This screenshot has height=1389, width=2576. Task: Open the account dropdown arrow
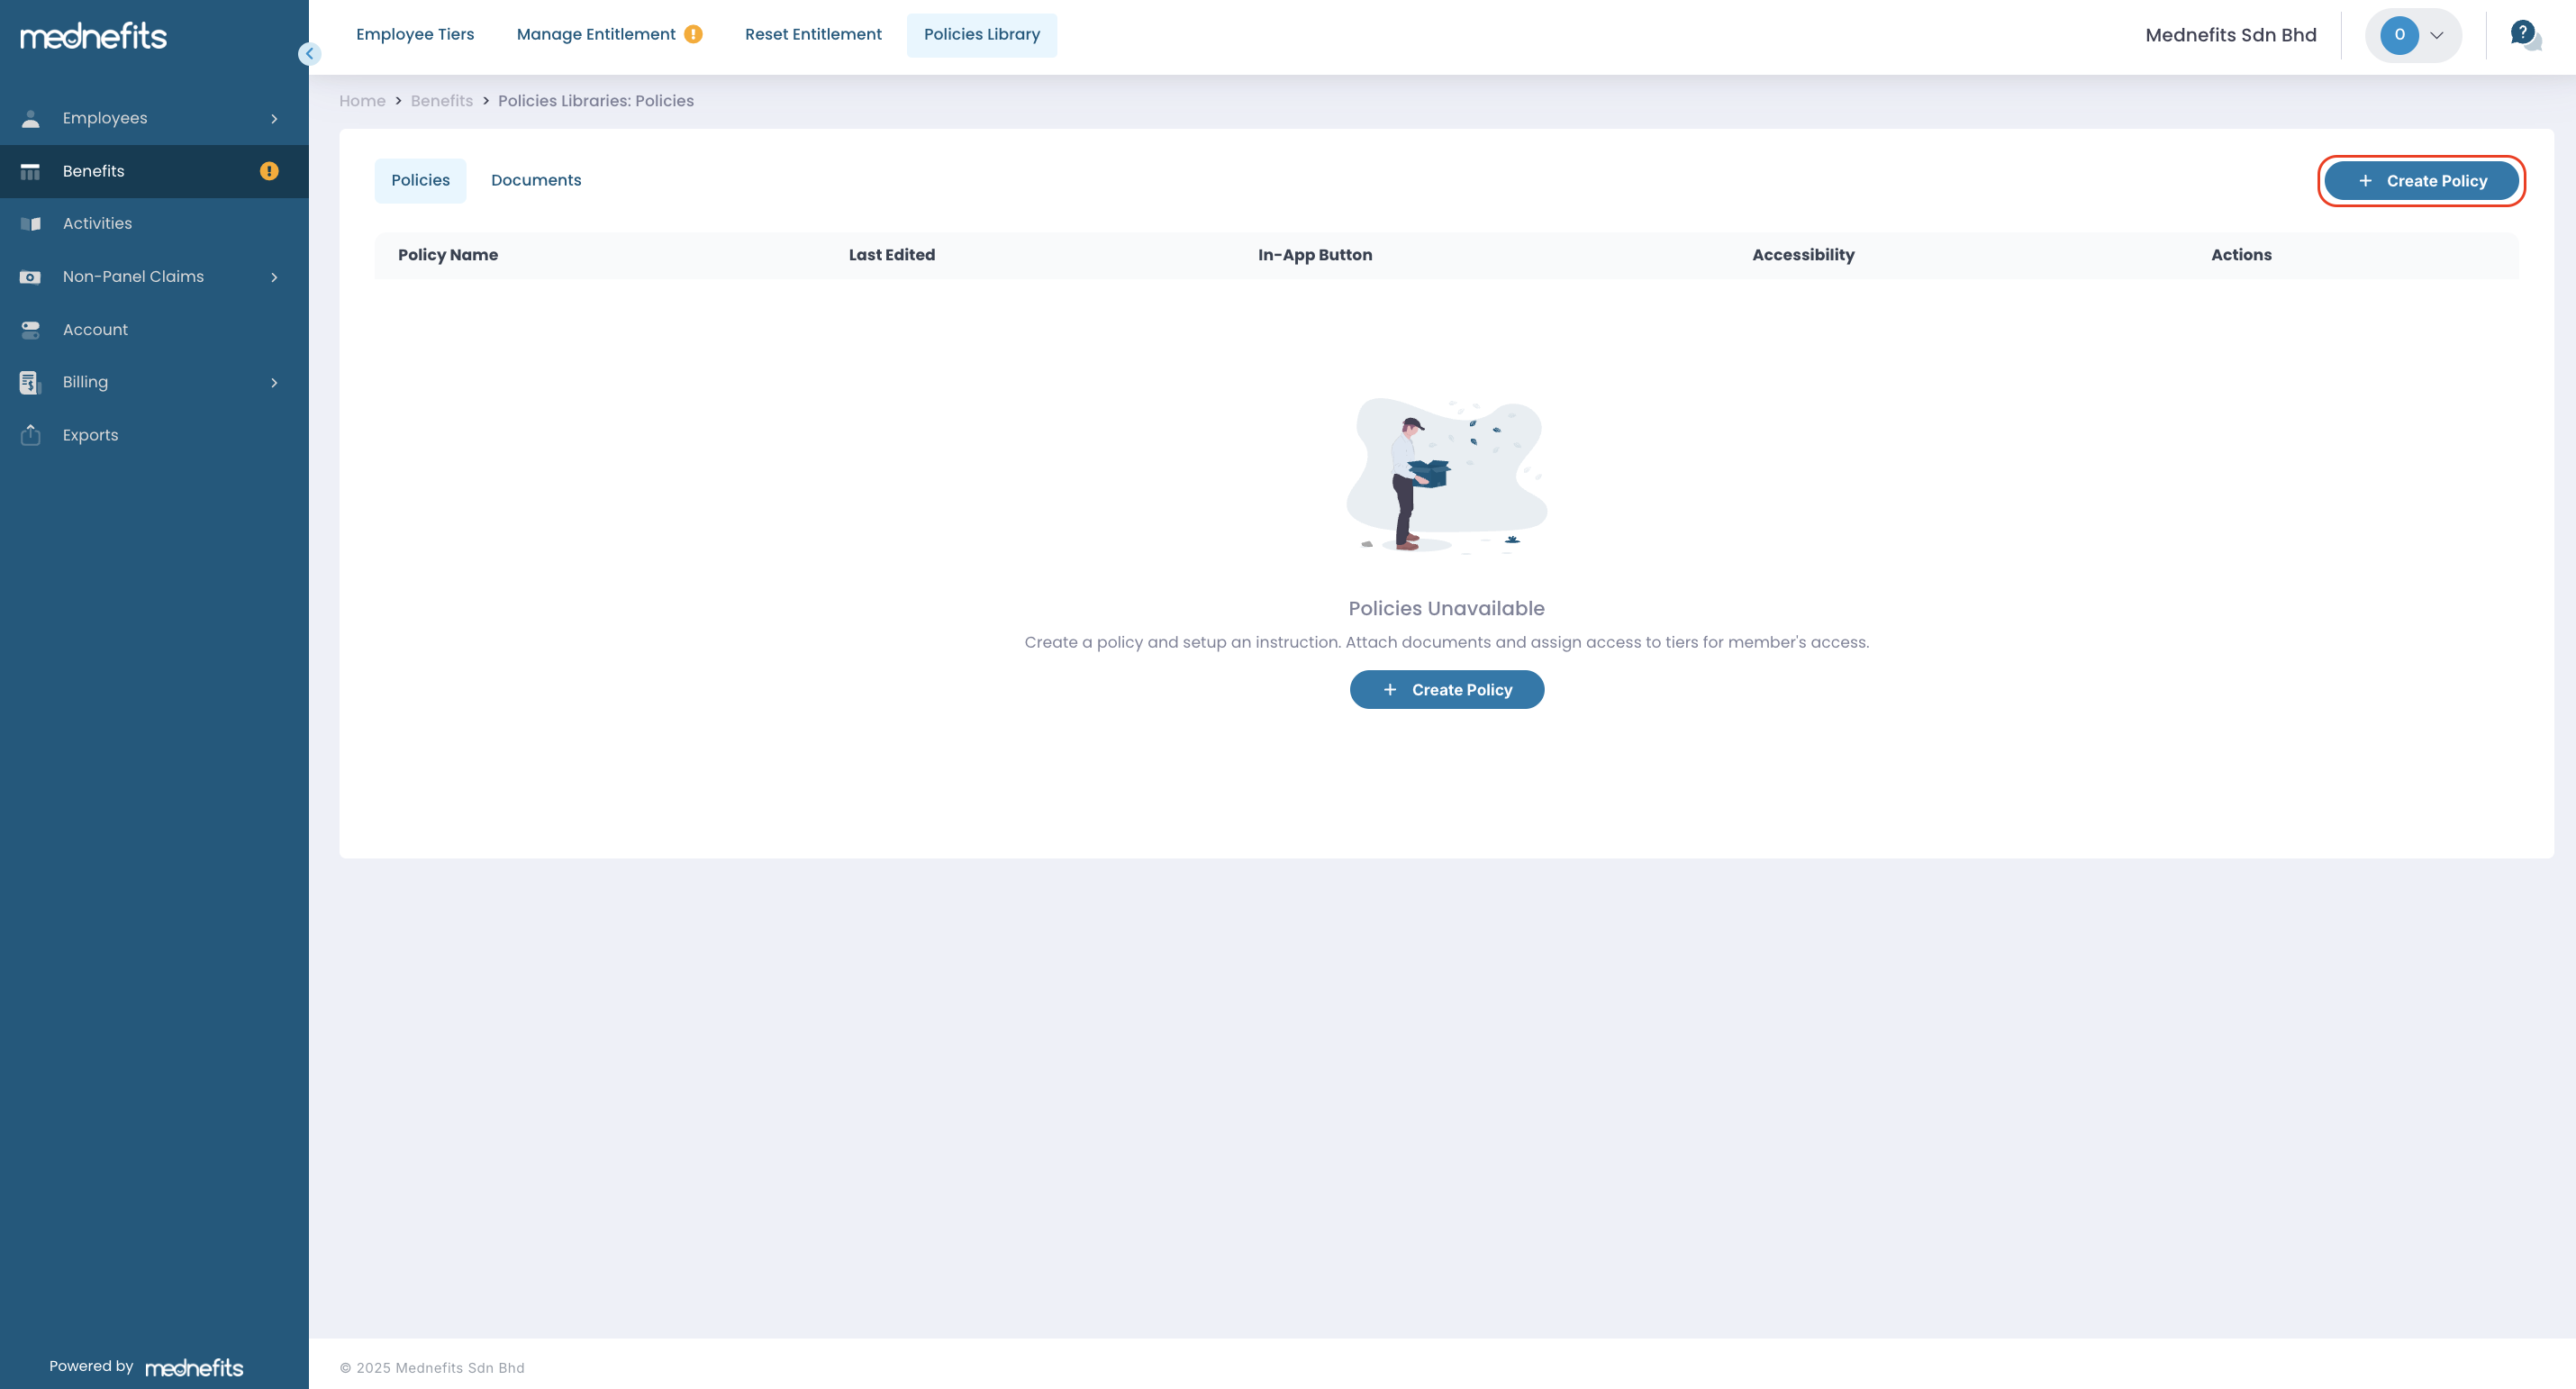[x=2437, y=35]
